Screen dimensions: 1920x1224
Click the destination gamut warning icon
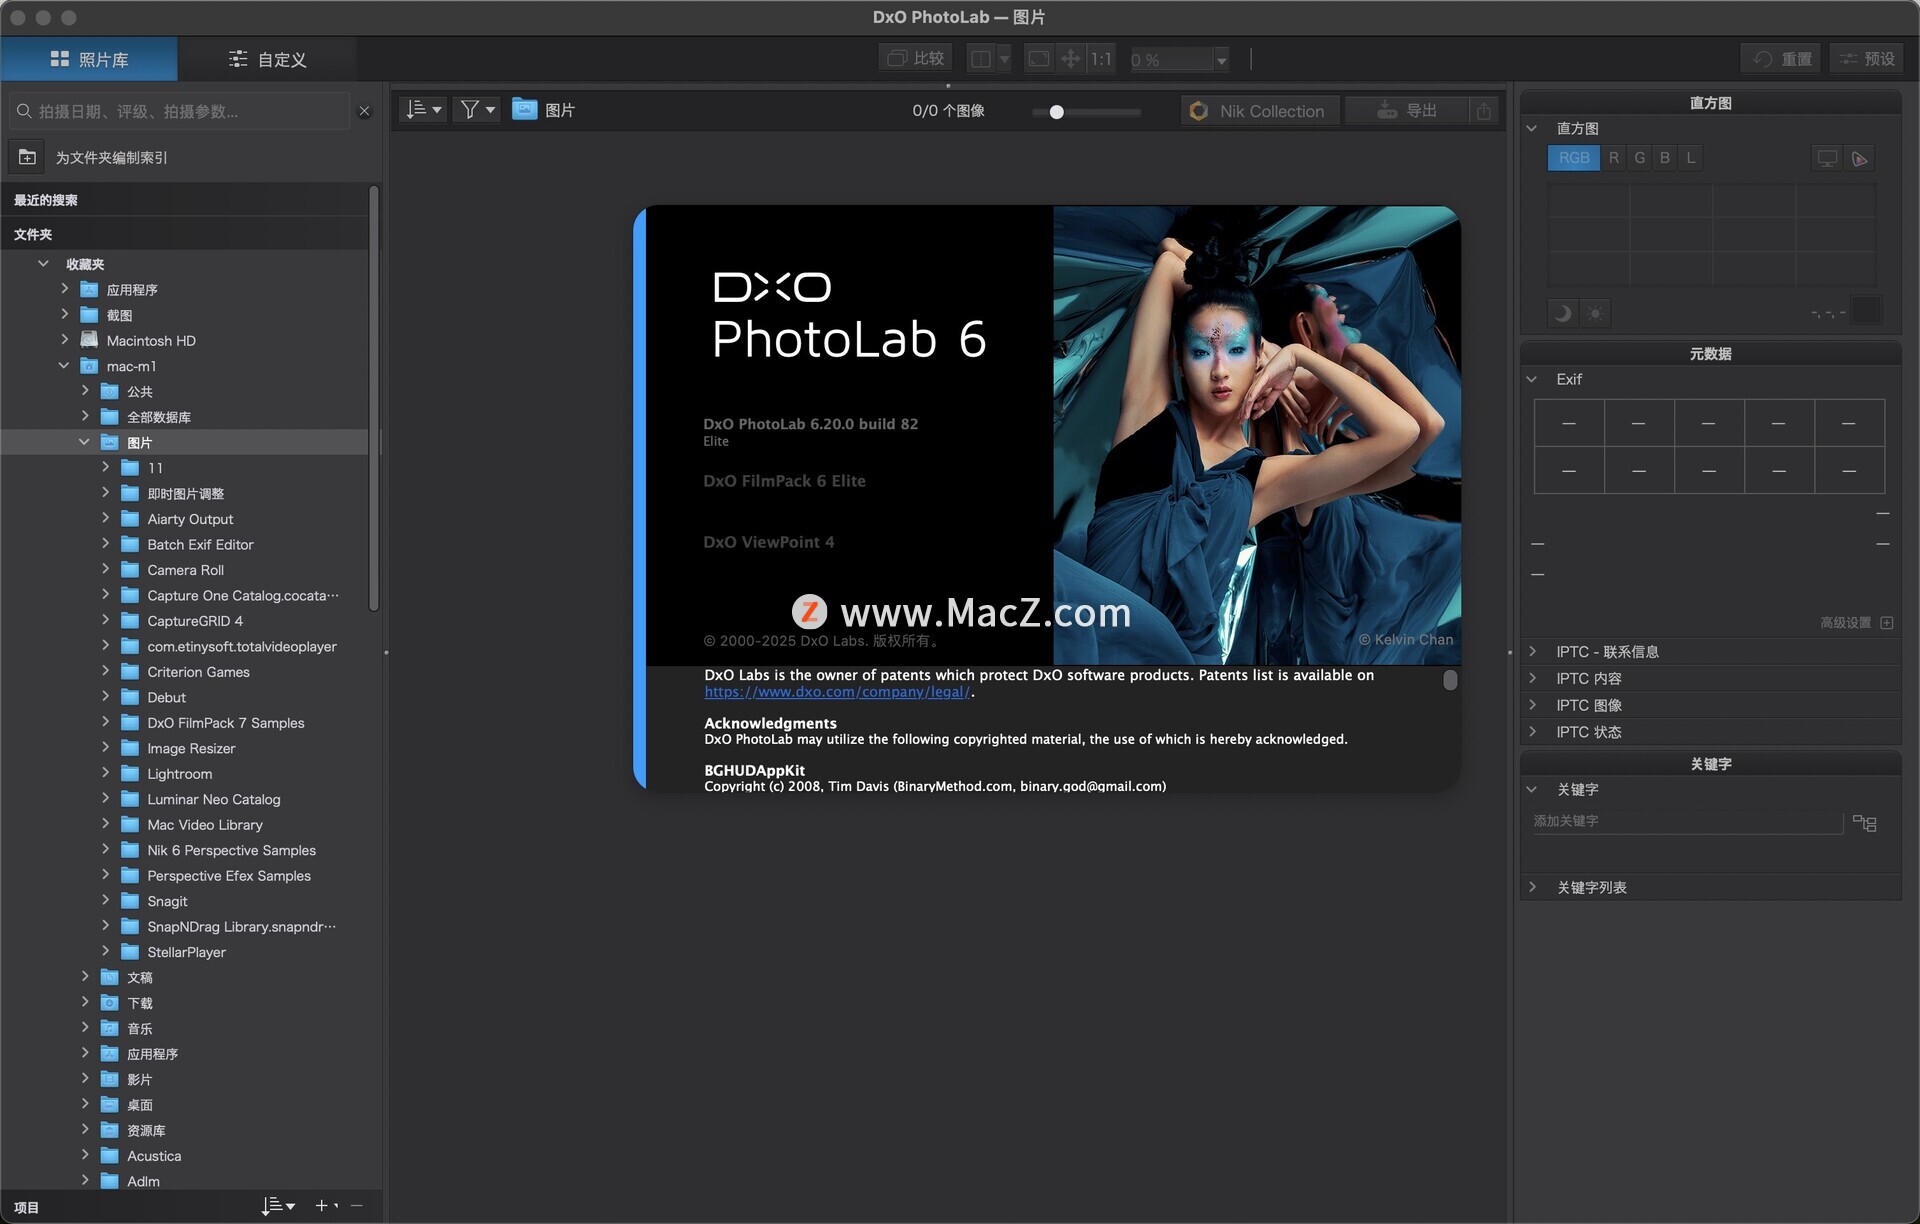click(1860, 158)
